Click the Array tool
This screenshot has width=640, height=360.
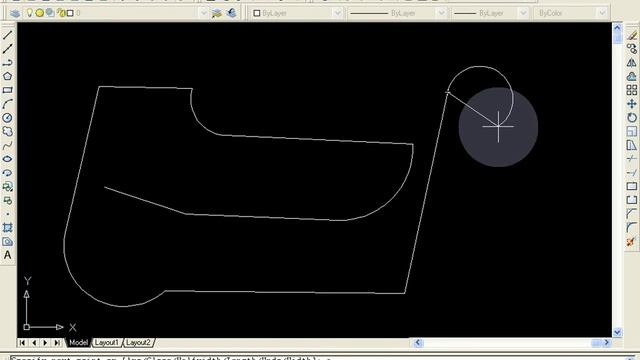click(x=632, y=90)
